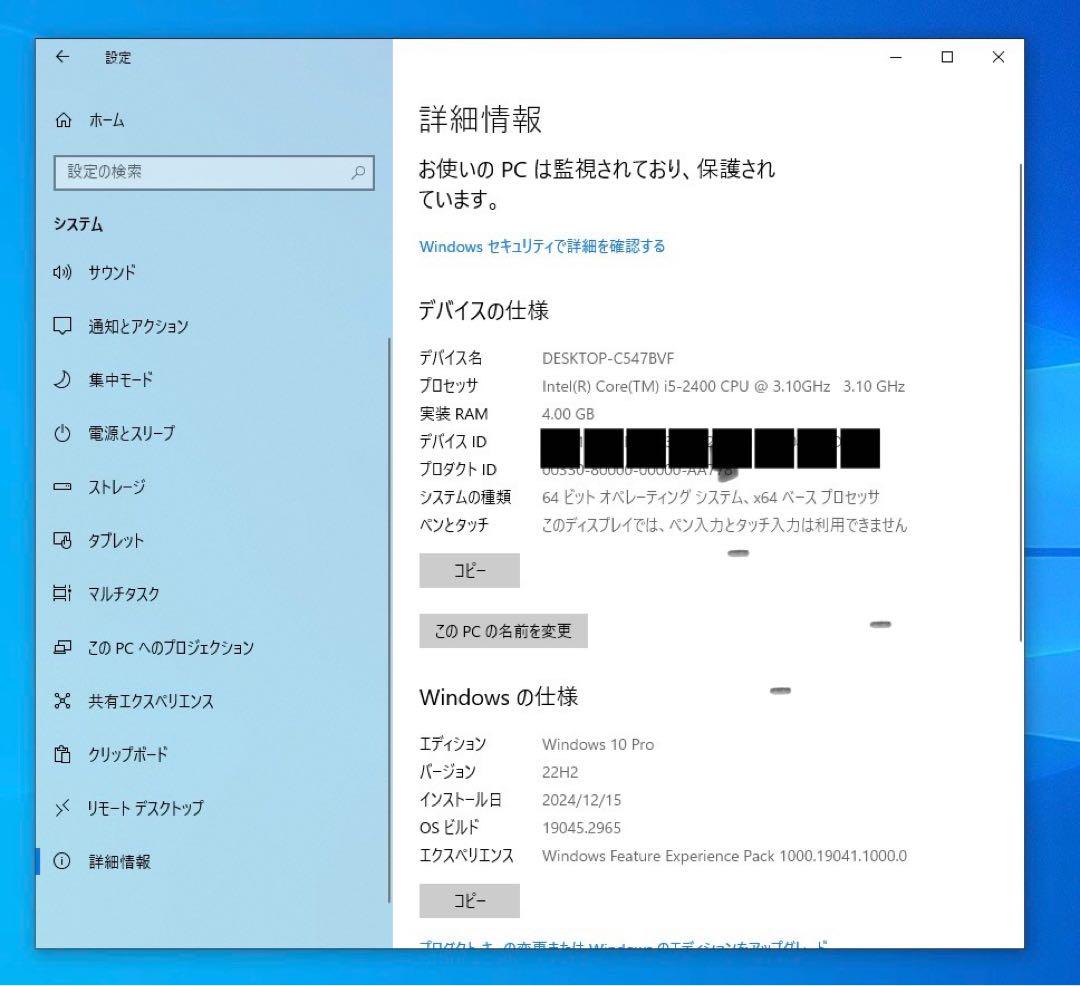1080x986 pixels.
Task: Click the デバイスの仕様 heading
Action: pyautogui.click(x=484, y=311)
